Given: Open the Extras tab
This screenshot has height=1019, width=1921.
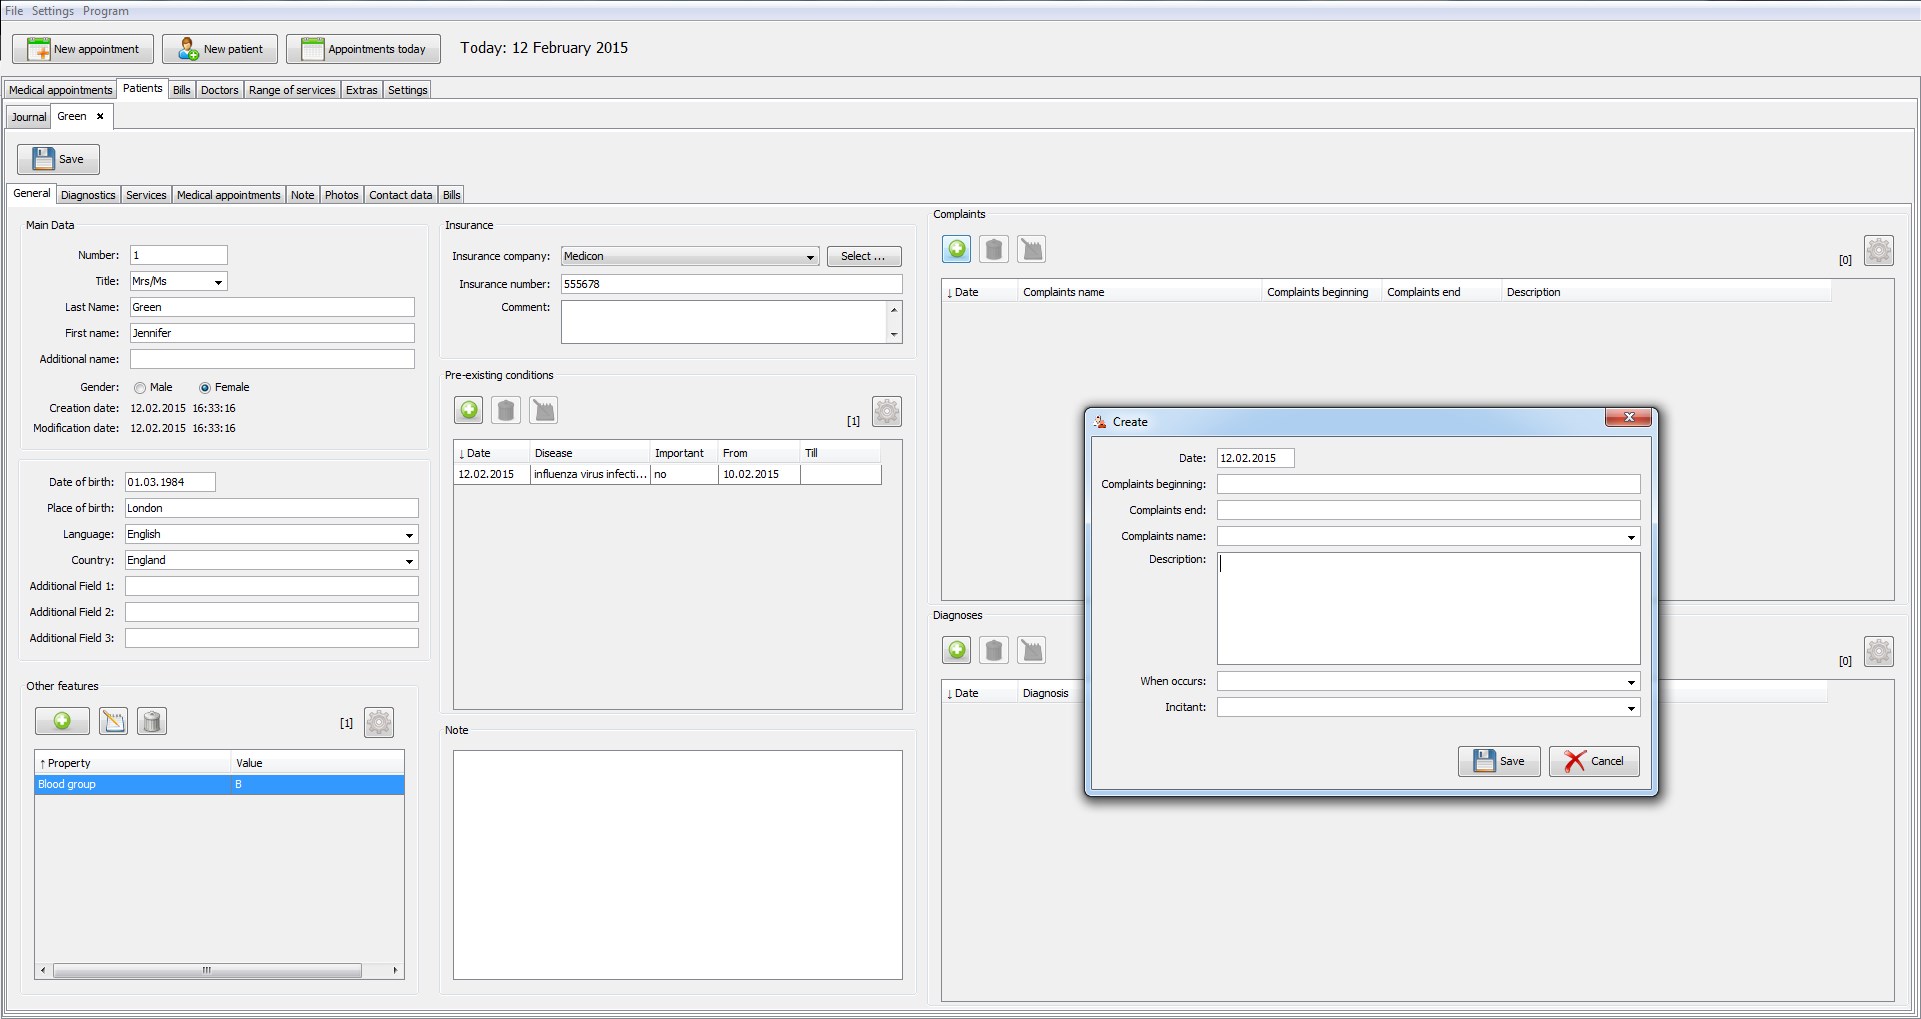Looking at the screenshot, I should click(x=362, y=90).
